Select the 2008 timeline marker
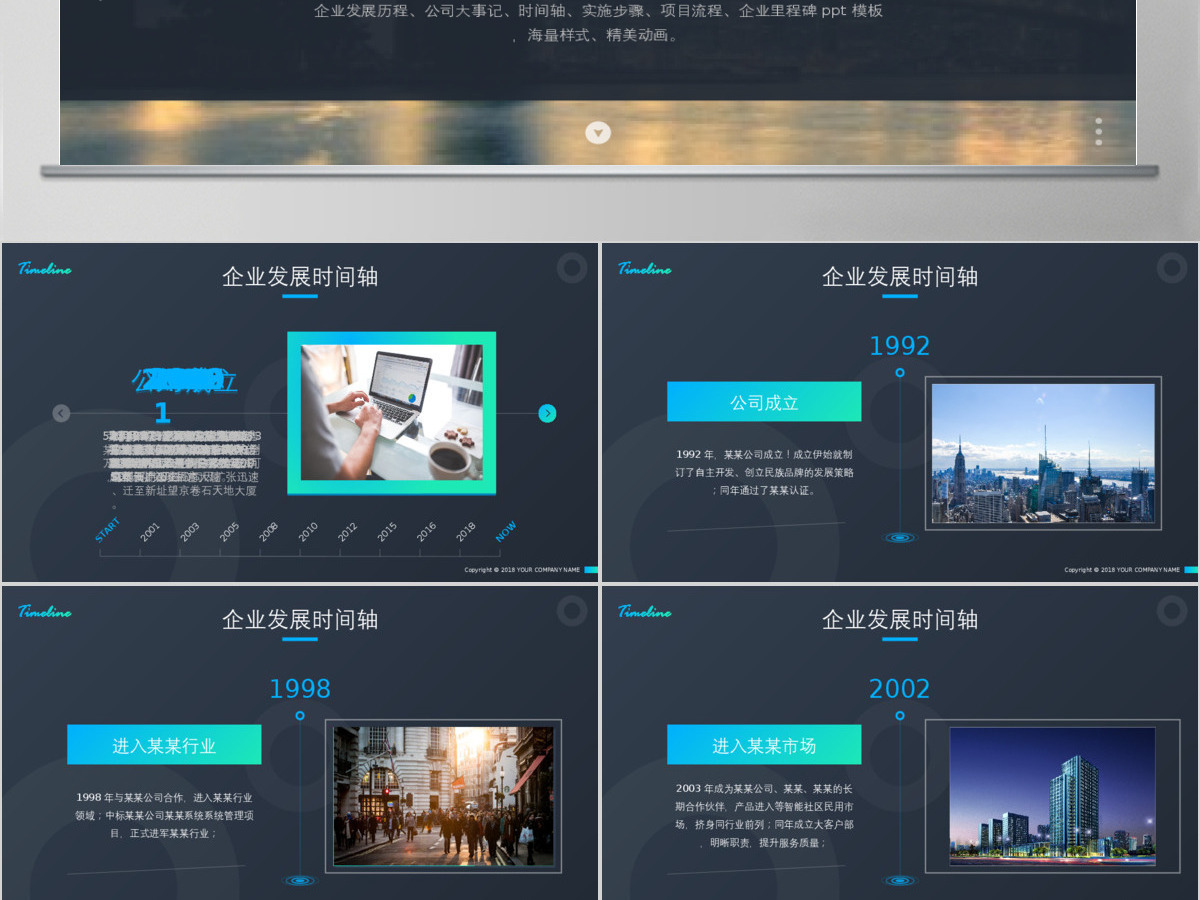Viewport: 1200px width, 900px height. click(268, 532)
